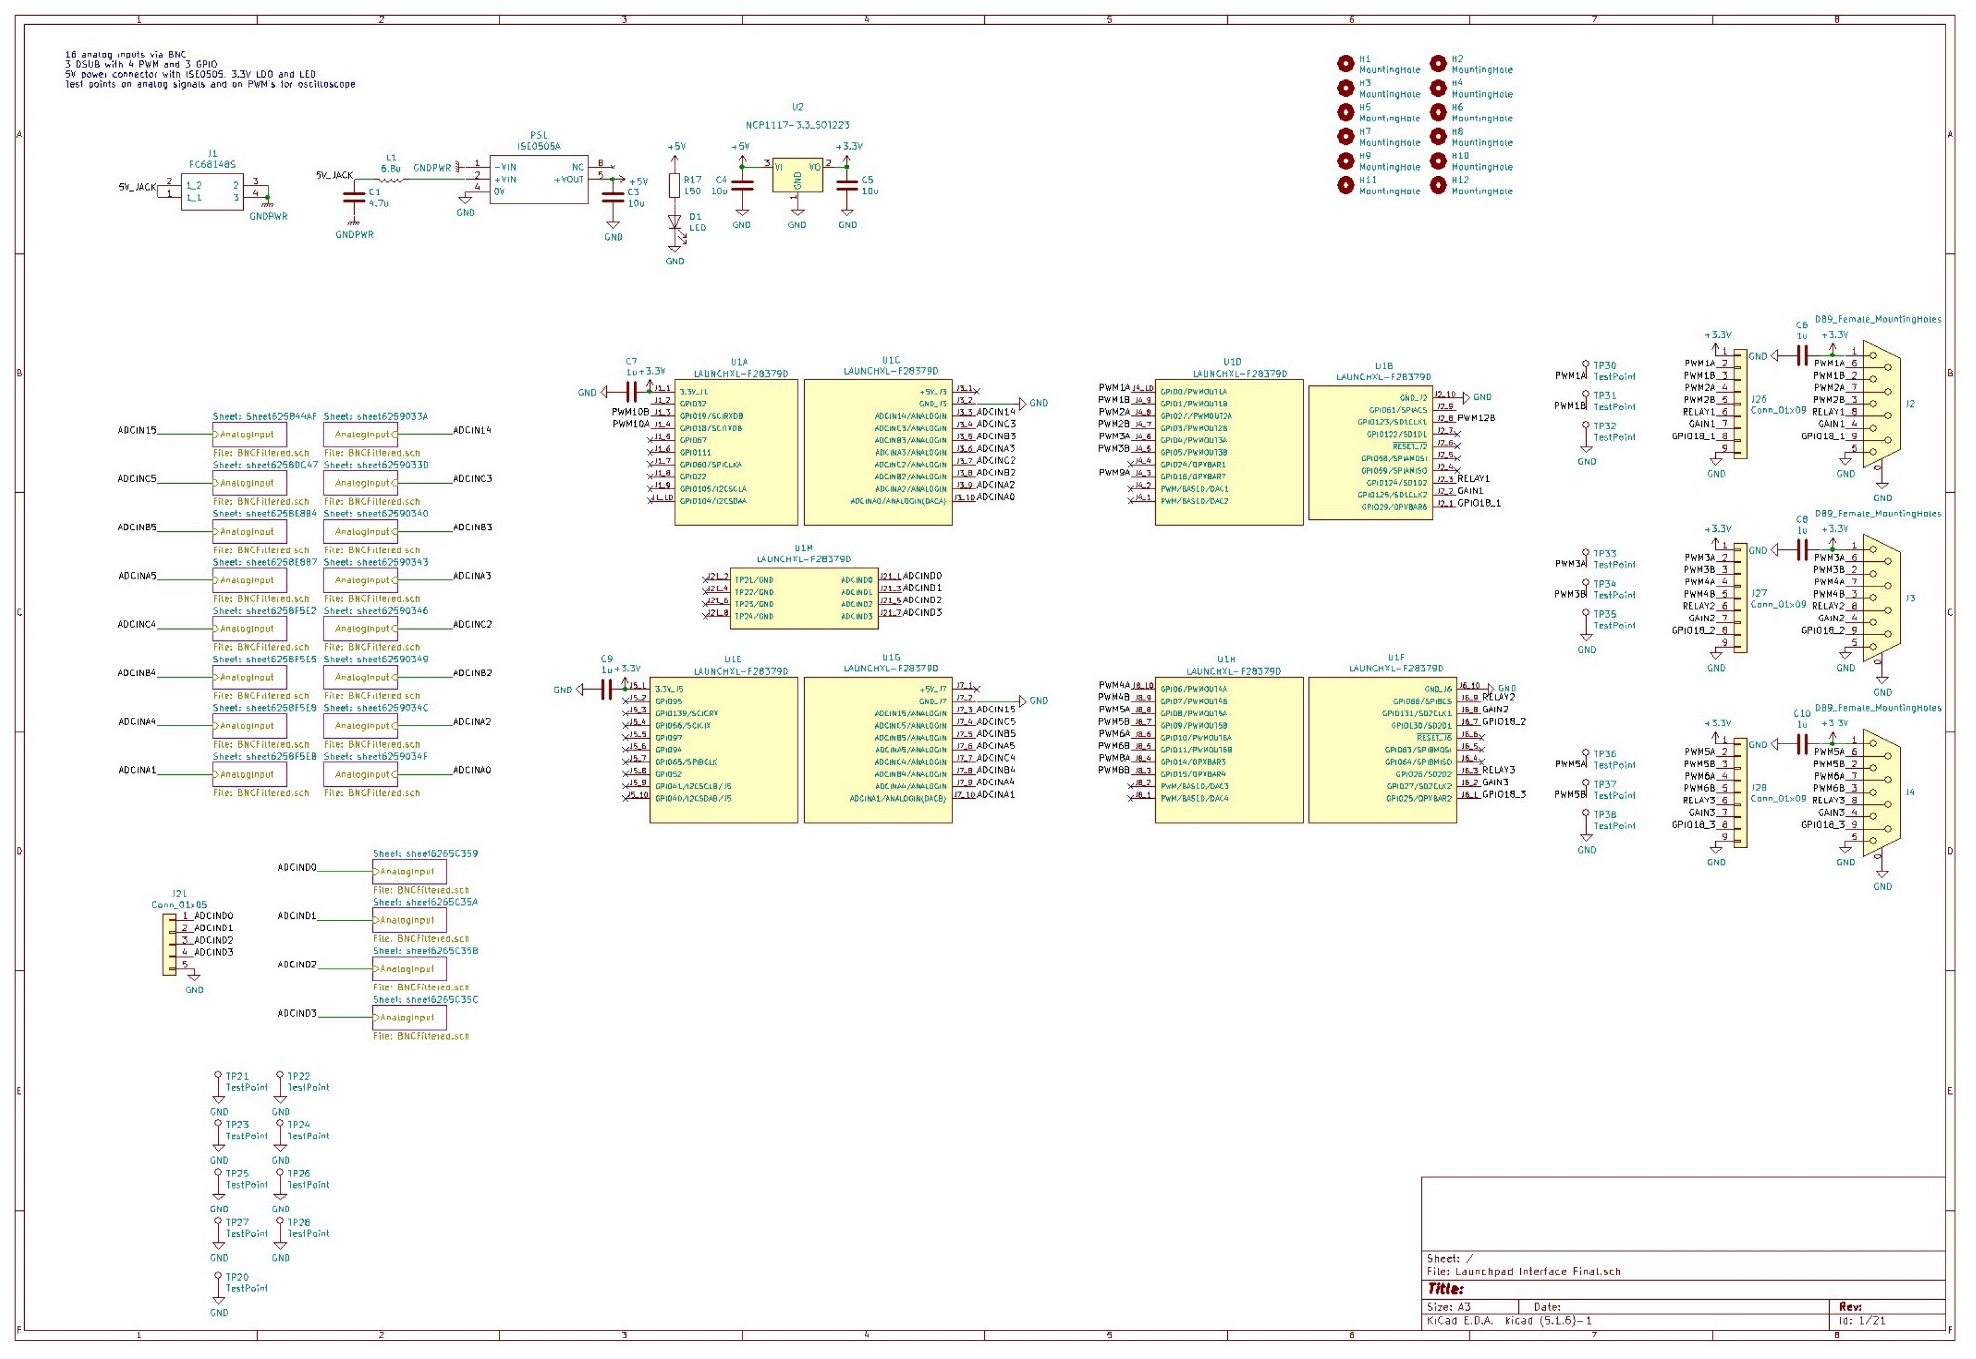1976x1359 pixels.
Task: Select the L1 6.8u inductor symbol
Action: [x=391, y=180]
